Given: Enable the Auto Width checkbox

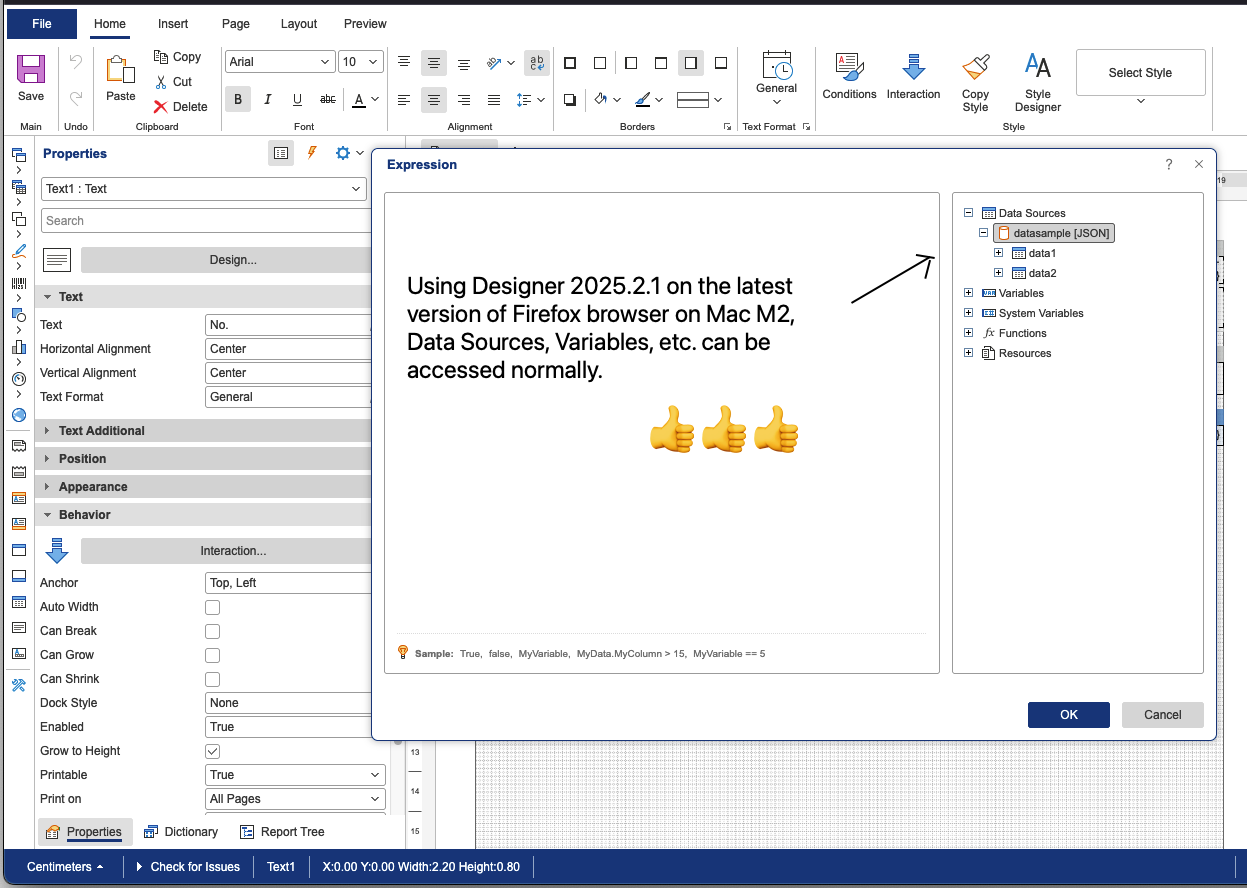Looking at the screenshot, I should [212, 607].
